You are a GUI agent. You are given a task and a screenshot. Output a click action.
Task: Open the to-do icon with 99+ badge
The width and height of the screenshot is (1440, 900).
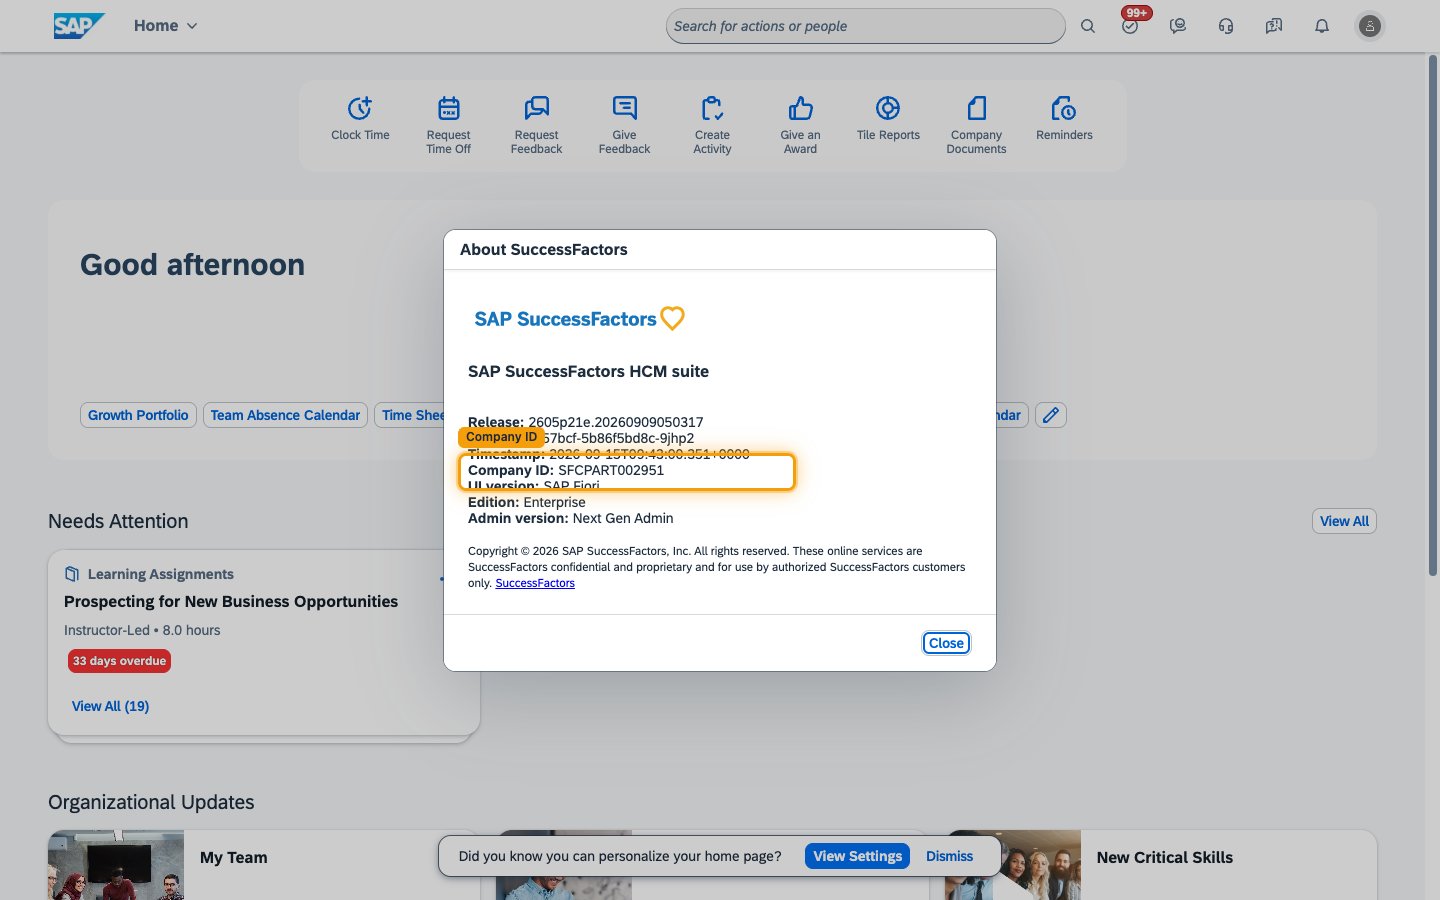click(1130, 26)
